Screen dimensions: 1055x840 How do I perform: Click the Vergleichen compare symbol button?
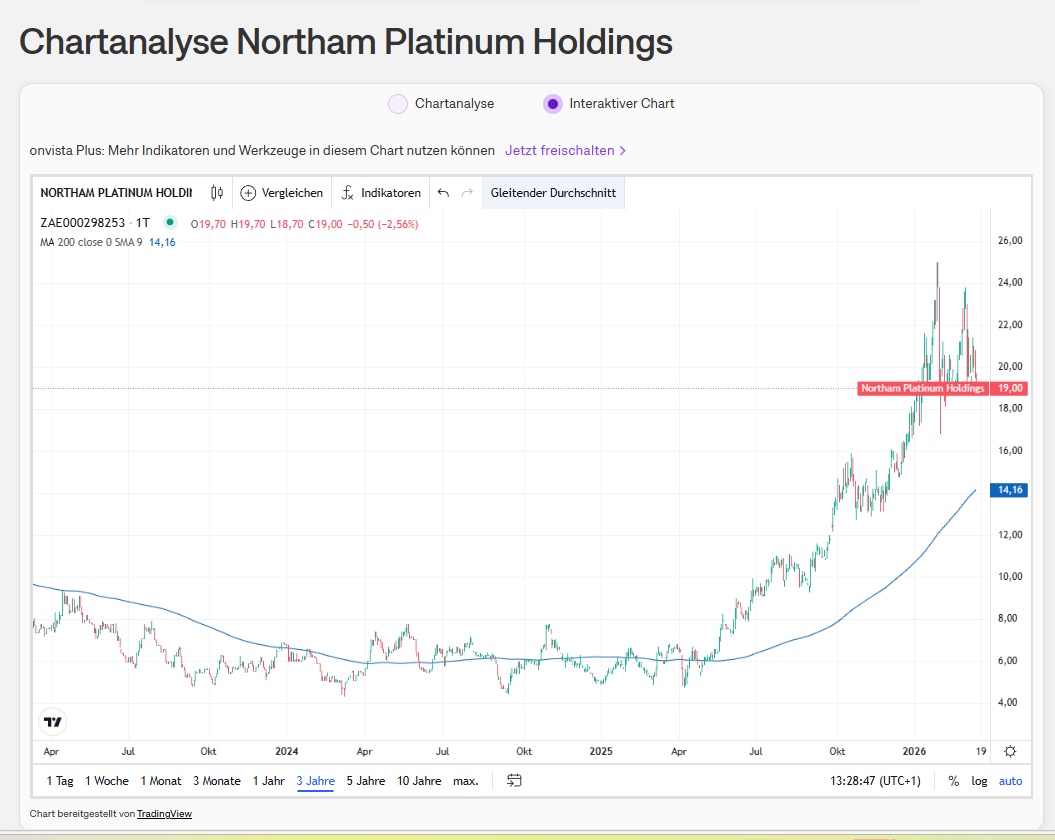point(282,193)
